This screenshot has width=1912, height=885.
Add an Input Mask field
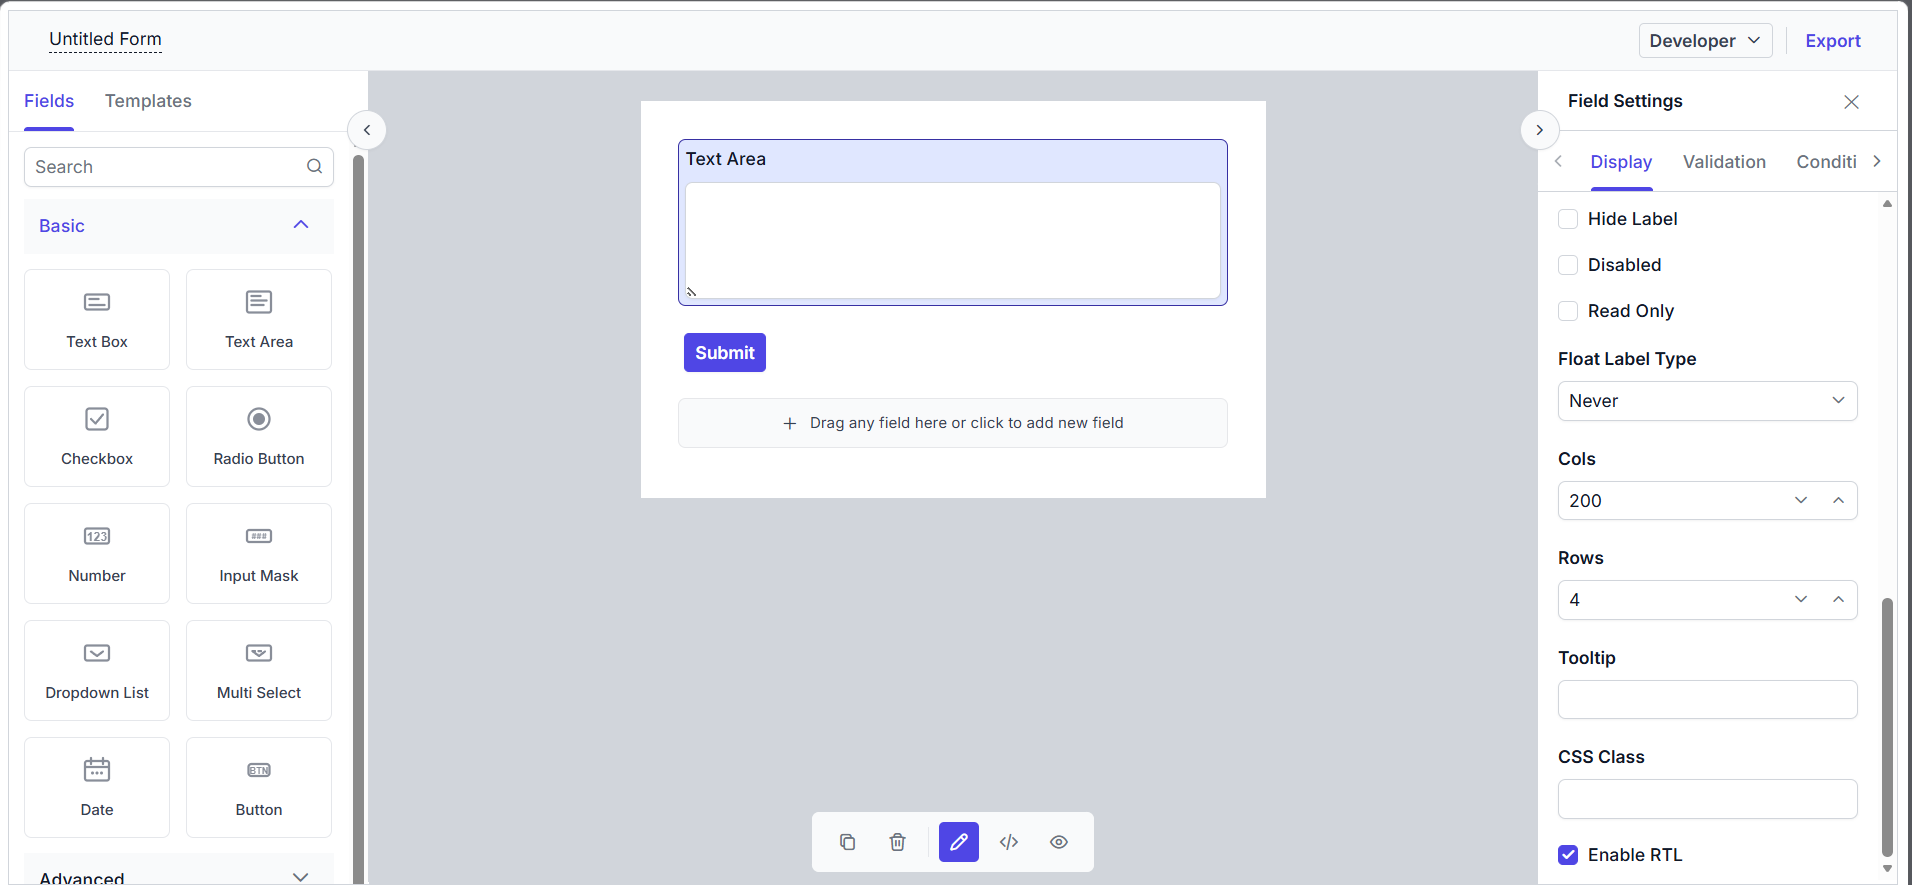[x=259, y=553]
